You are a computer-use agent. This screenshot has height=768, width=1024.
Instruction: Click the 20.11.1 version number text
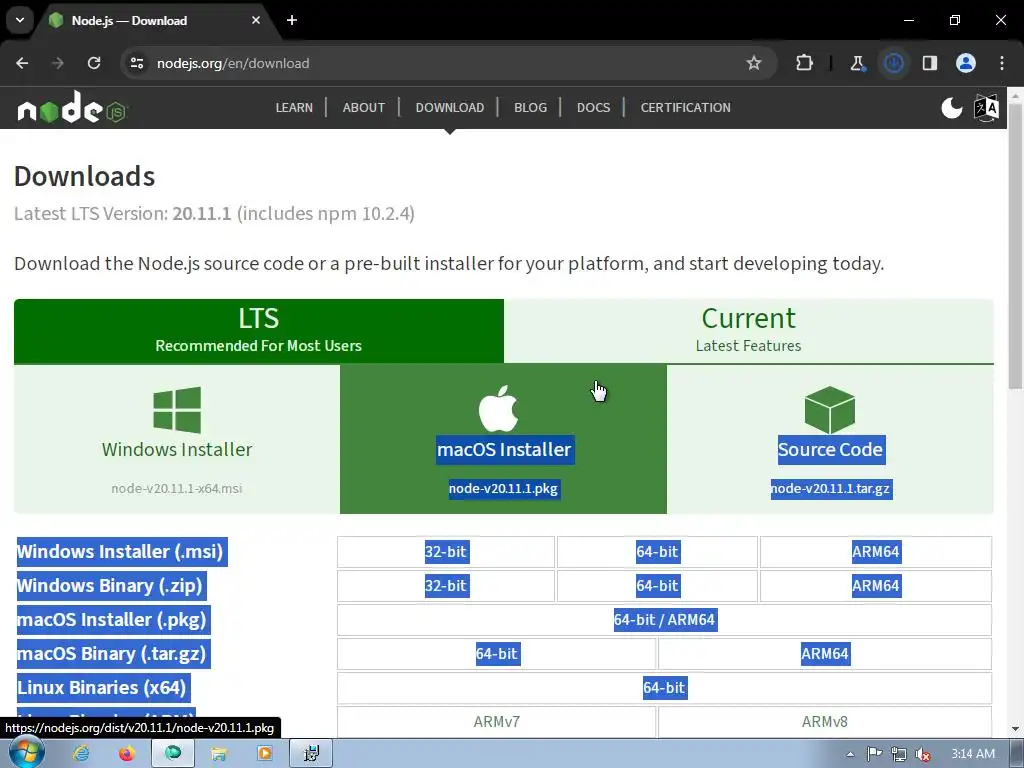pyautogui.click(x=202, y=214)
